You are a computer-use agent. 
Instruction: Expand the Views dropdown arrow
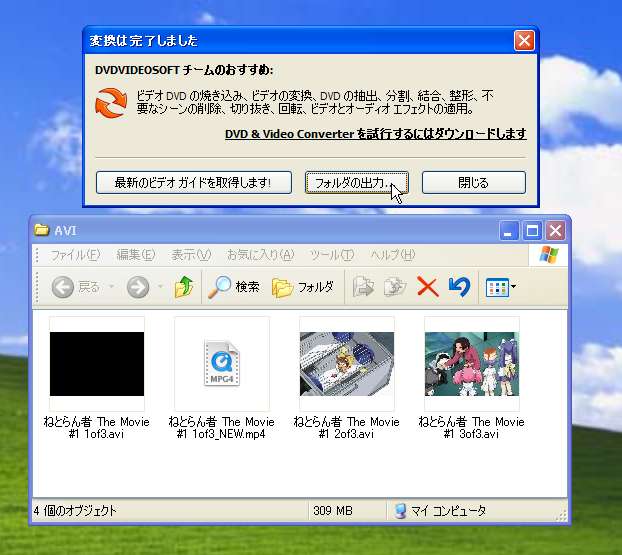click(513, 286)
